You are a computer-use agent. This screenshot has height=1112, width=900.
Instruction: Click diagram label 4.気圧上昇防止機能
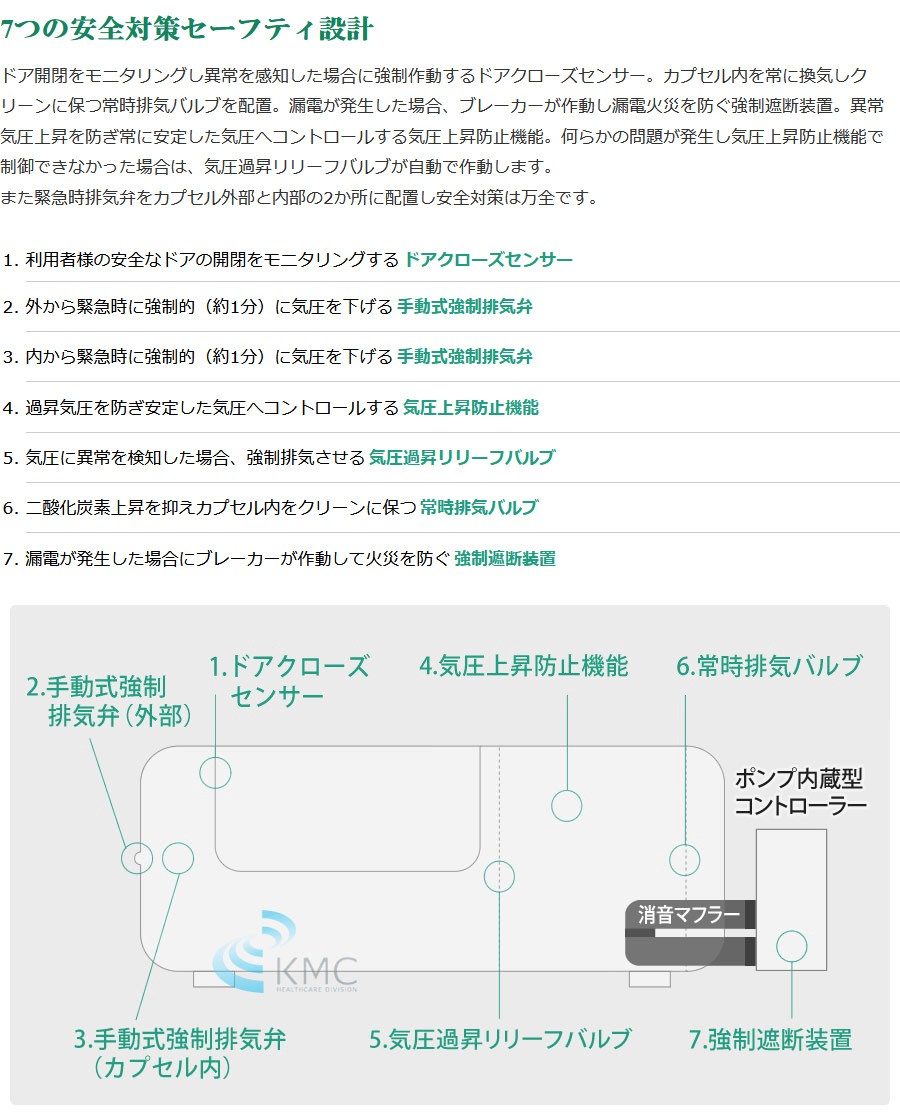coord(523,666)
